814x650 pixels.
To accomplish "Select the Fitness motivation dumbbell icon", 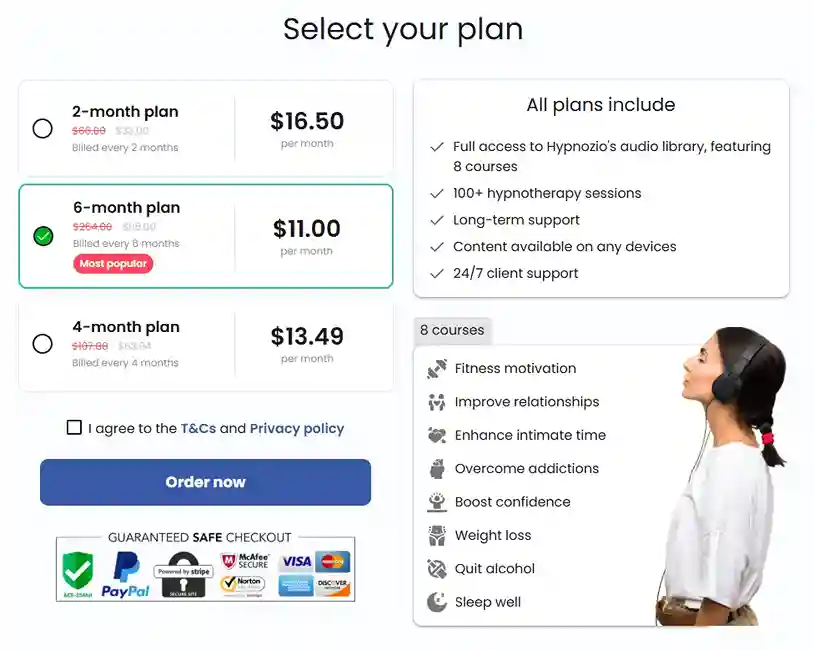I will coord(437,368).
